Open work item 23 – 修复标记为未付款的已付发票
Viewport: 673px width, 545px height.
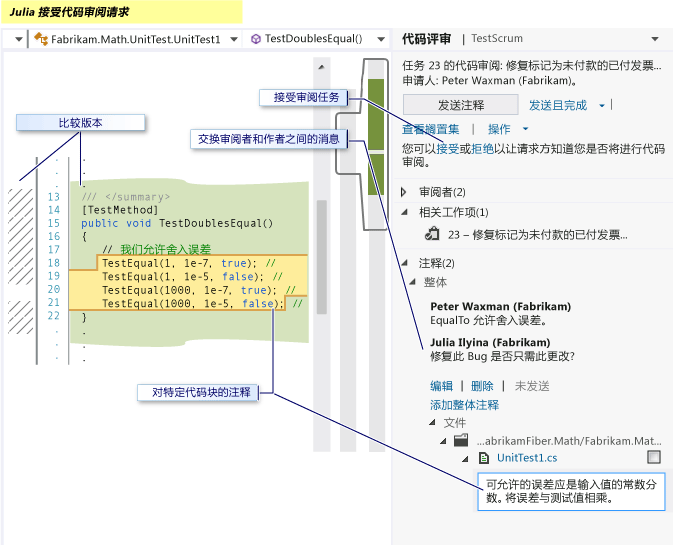pos(538,235)
